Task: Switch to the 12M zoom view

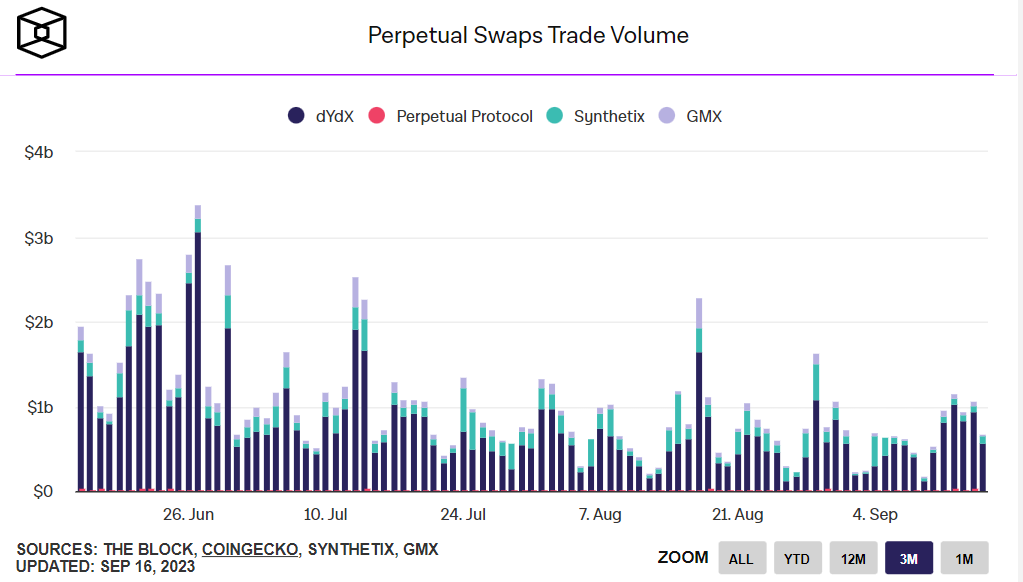Action: (x=852, y=557)
